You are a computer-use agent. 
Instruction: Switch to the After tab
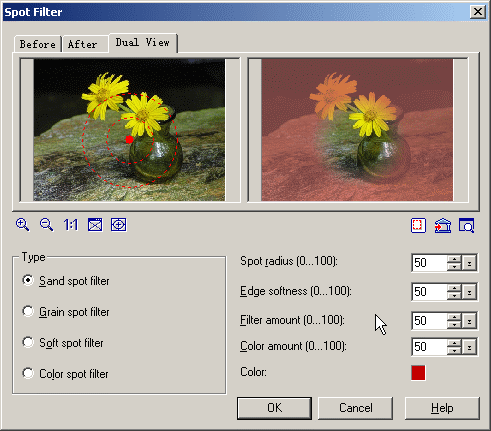pyautogui.click(x=85, y=44)
